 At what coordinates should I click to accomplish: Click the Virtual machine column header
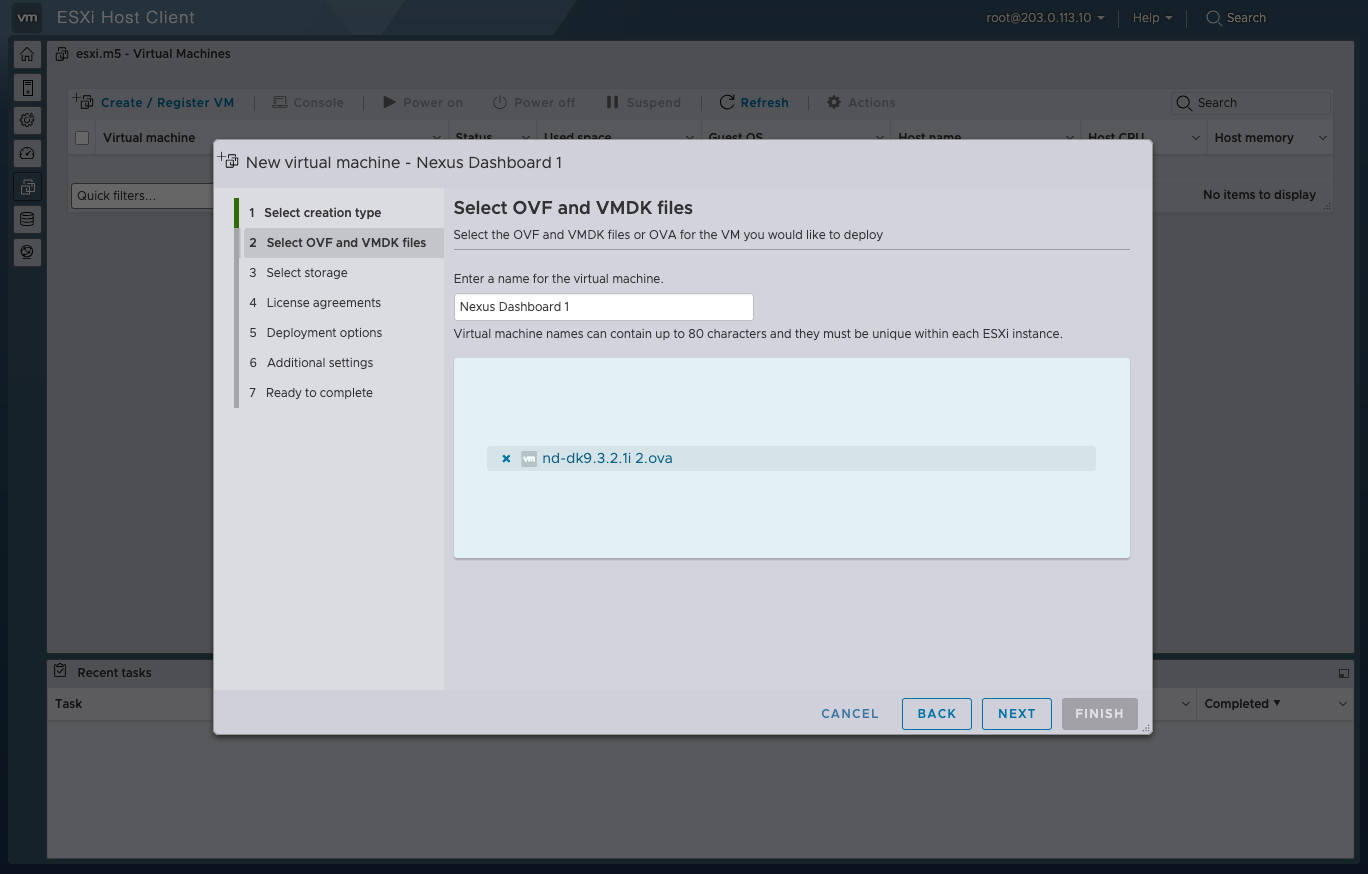[149, 138]
